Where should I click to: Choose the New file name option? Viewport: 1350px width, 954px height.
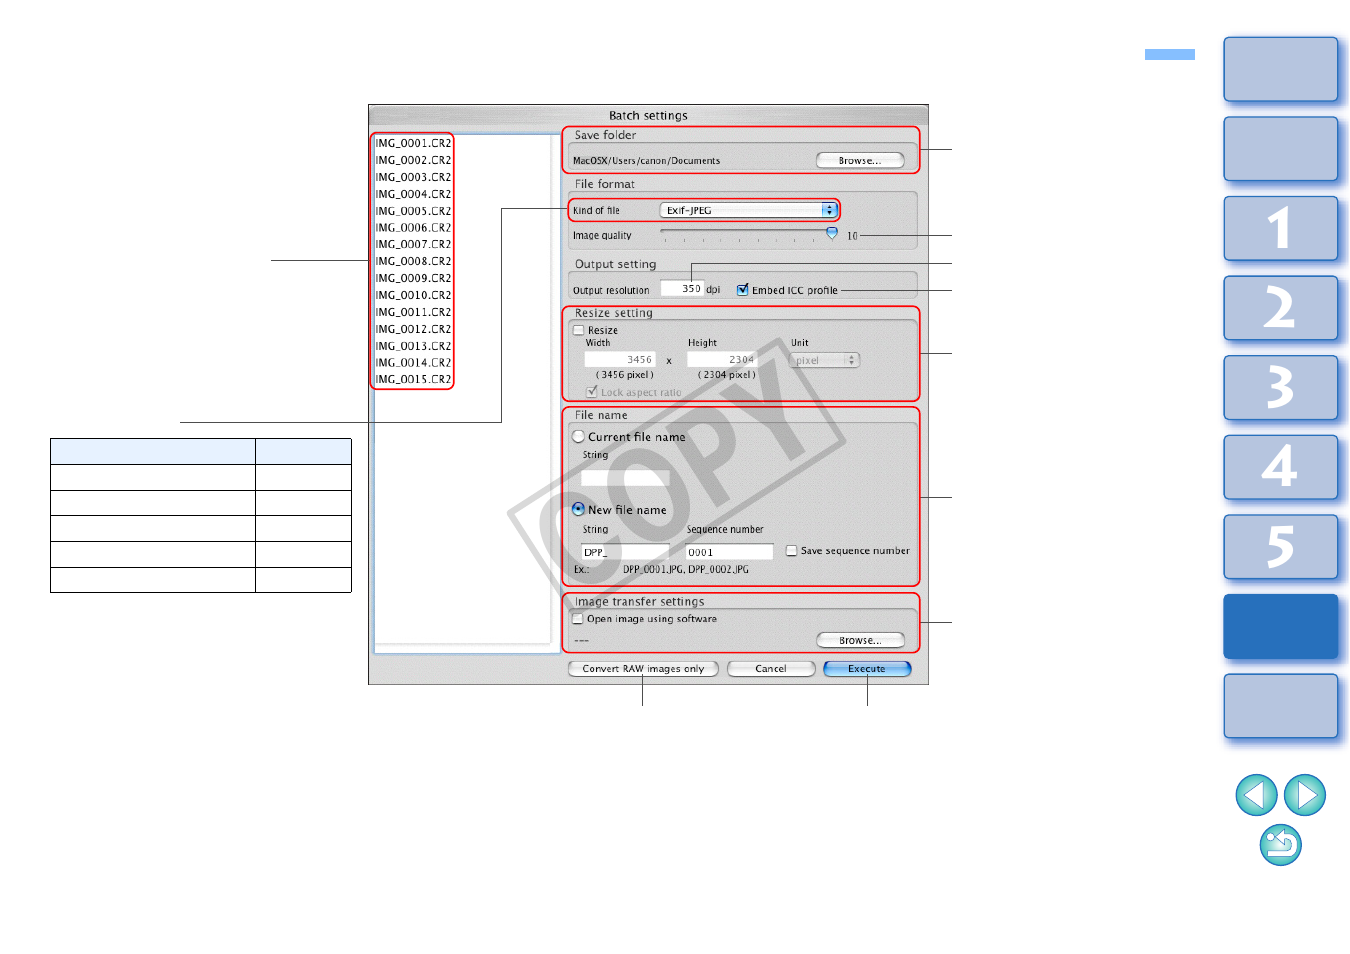579,509
